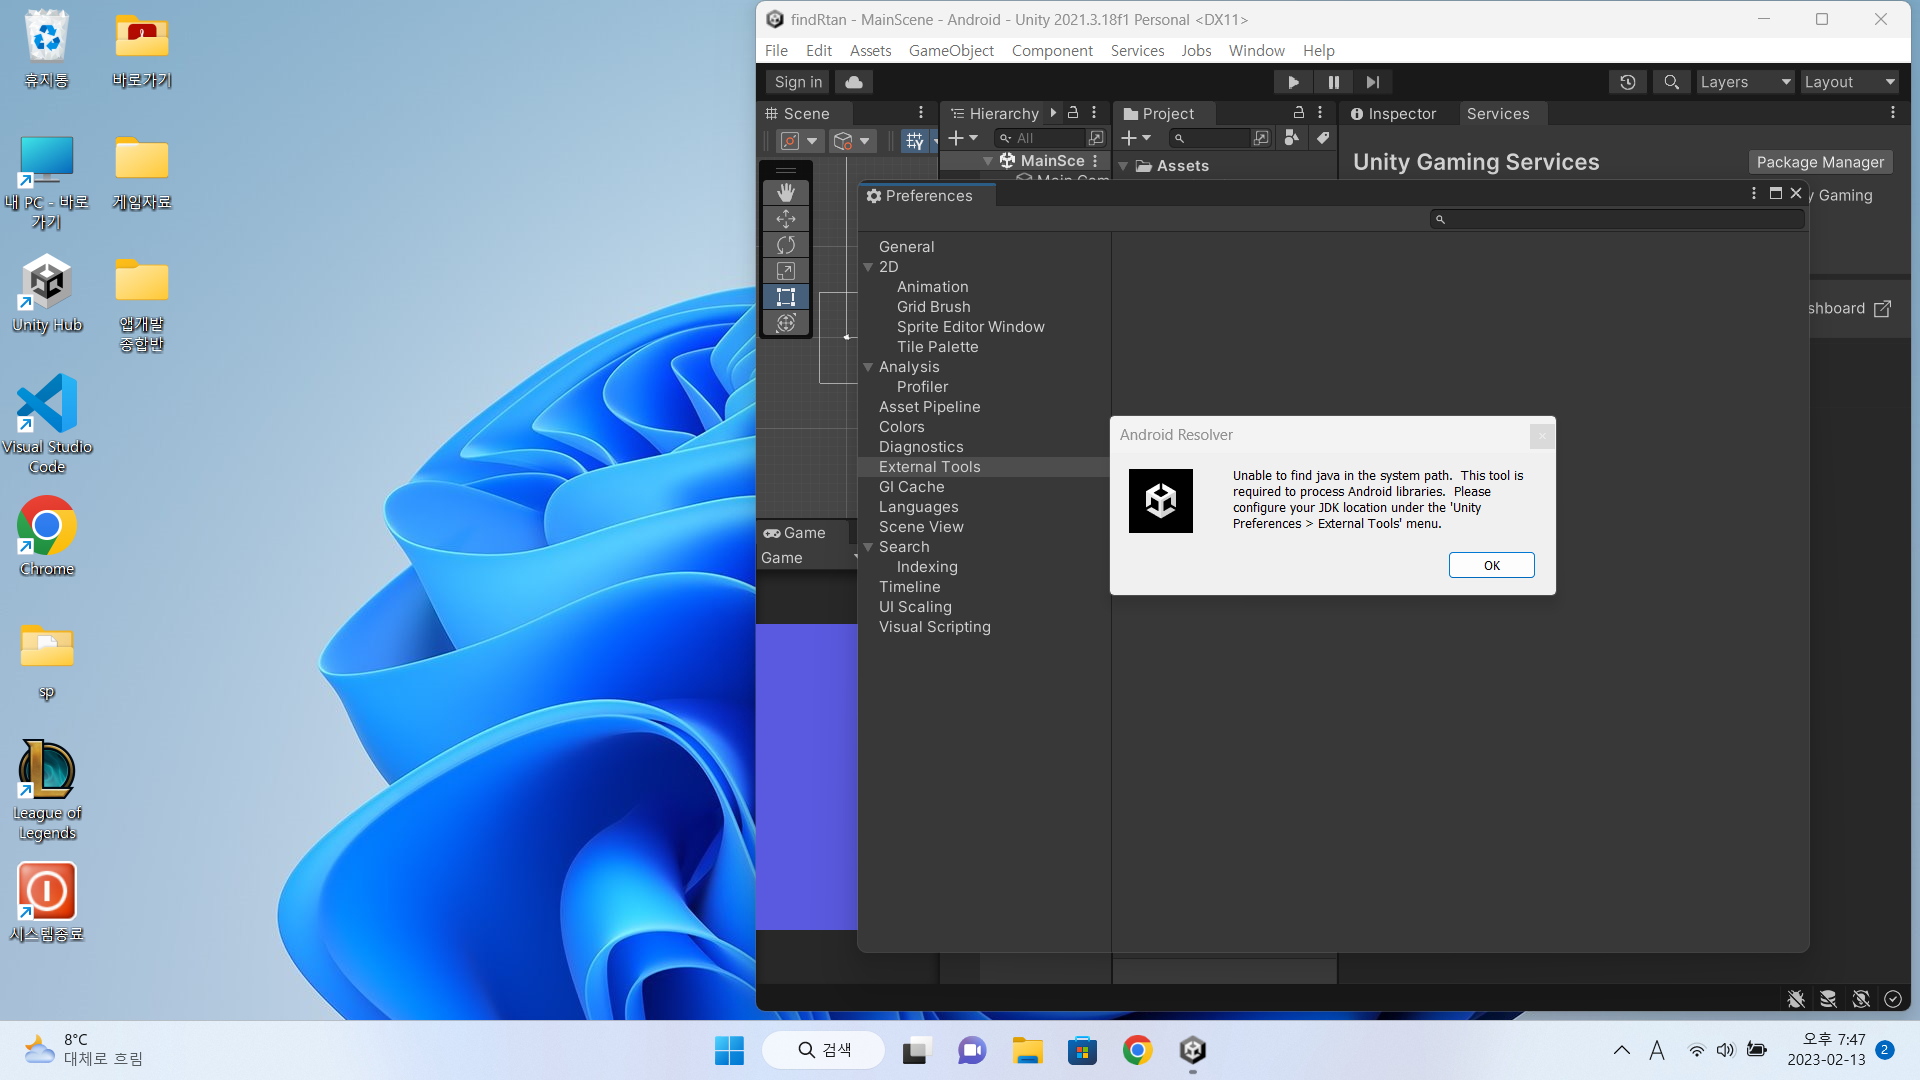This screenshot has width=1920, height=1080.
Task: Open the Undo History icon
Action: point(1628,82)
